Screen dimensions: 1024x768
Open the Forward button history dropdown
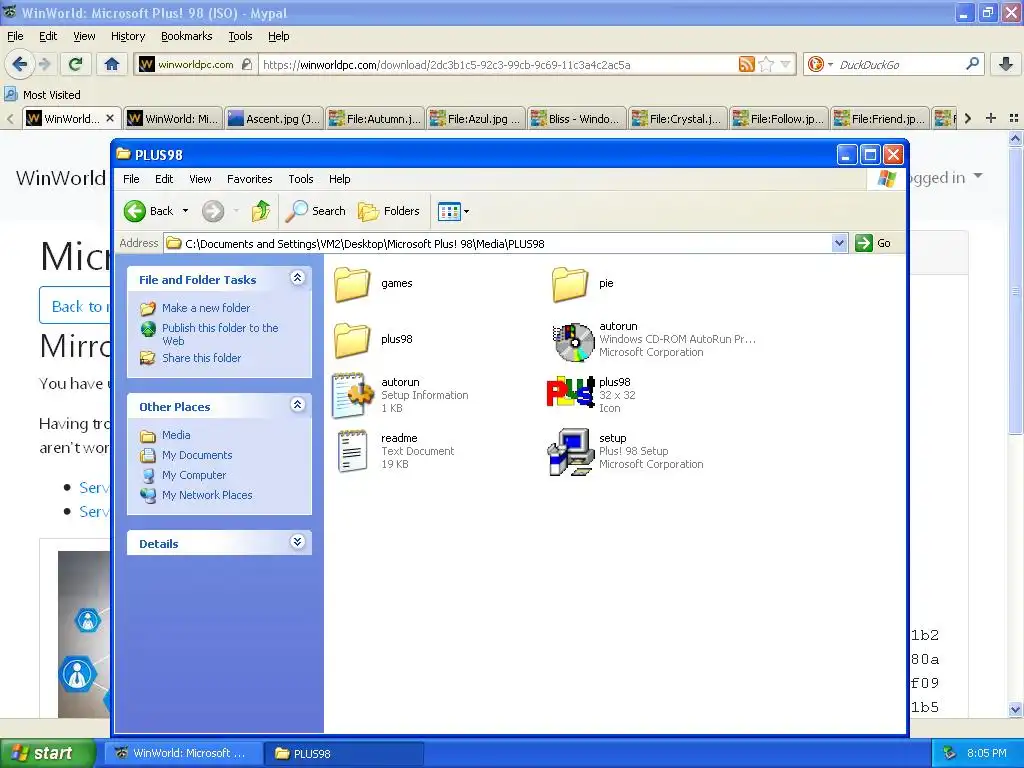[236, 211]
